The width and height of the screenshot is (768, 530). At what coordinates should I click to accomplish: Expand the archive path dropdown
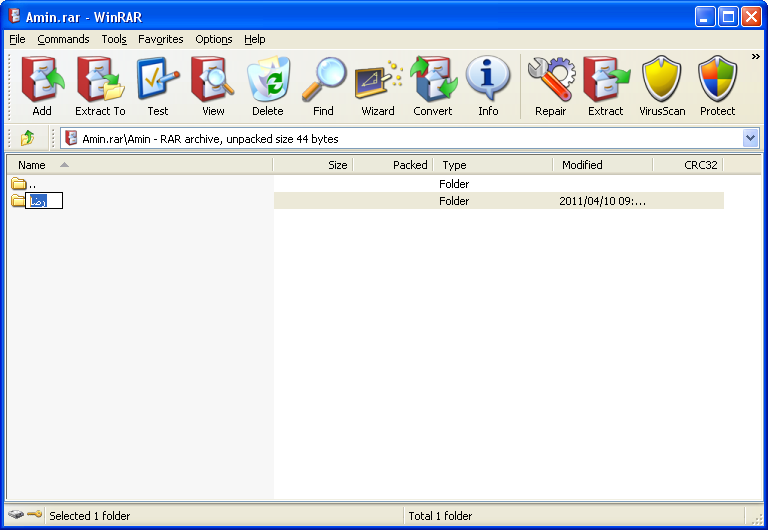coord(750,138)
